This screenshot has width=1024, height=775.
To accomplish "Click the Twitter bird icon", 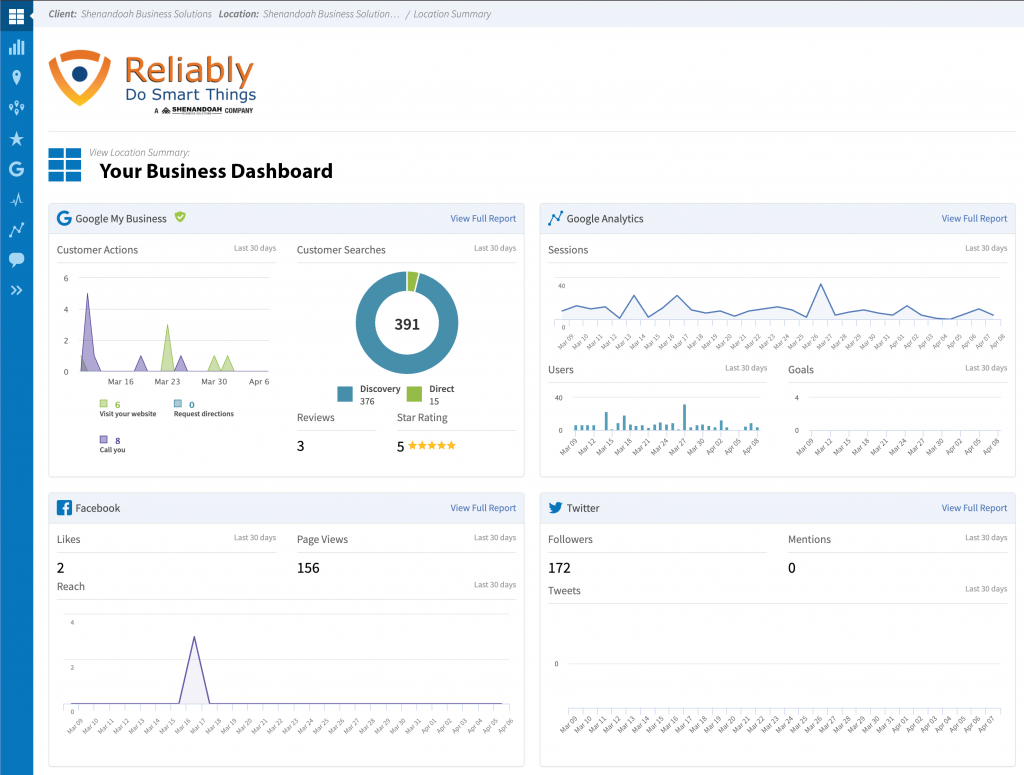I will 555,507.
